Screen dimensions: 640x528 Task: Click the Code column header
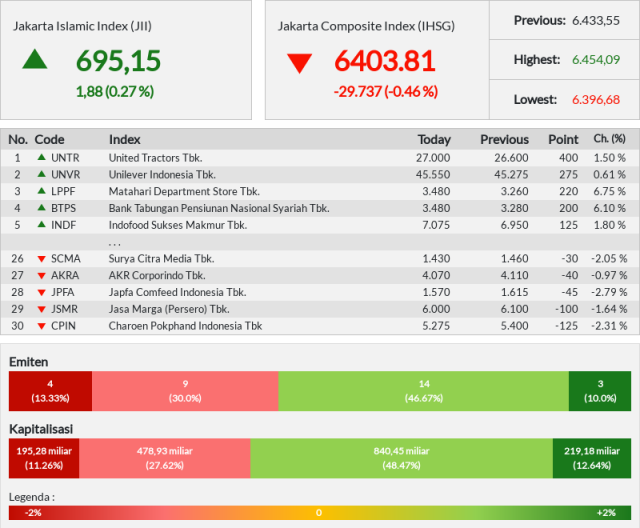tap(49, 140)
